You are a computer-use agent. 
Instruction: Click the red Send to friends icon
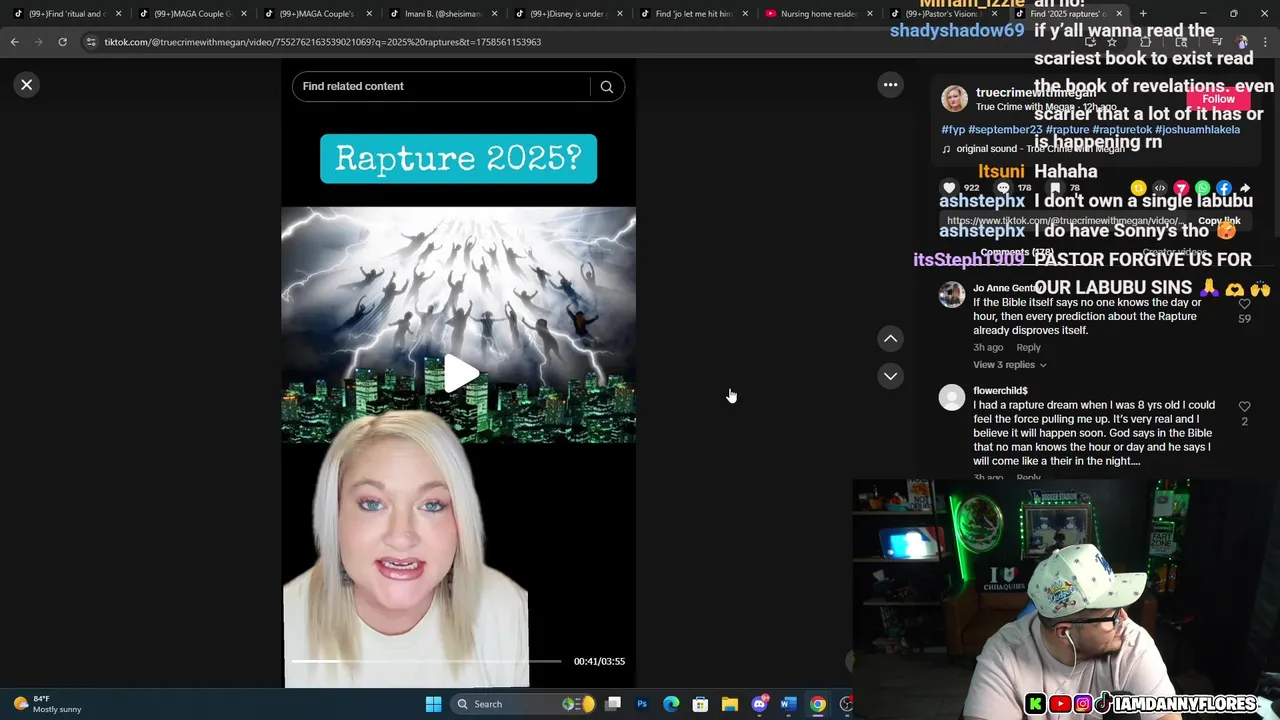click(x=1181, y=188)
